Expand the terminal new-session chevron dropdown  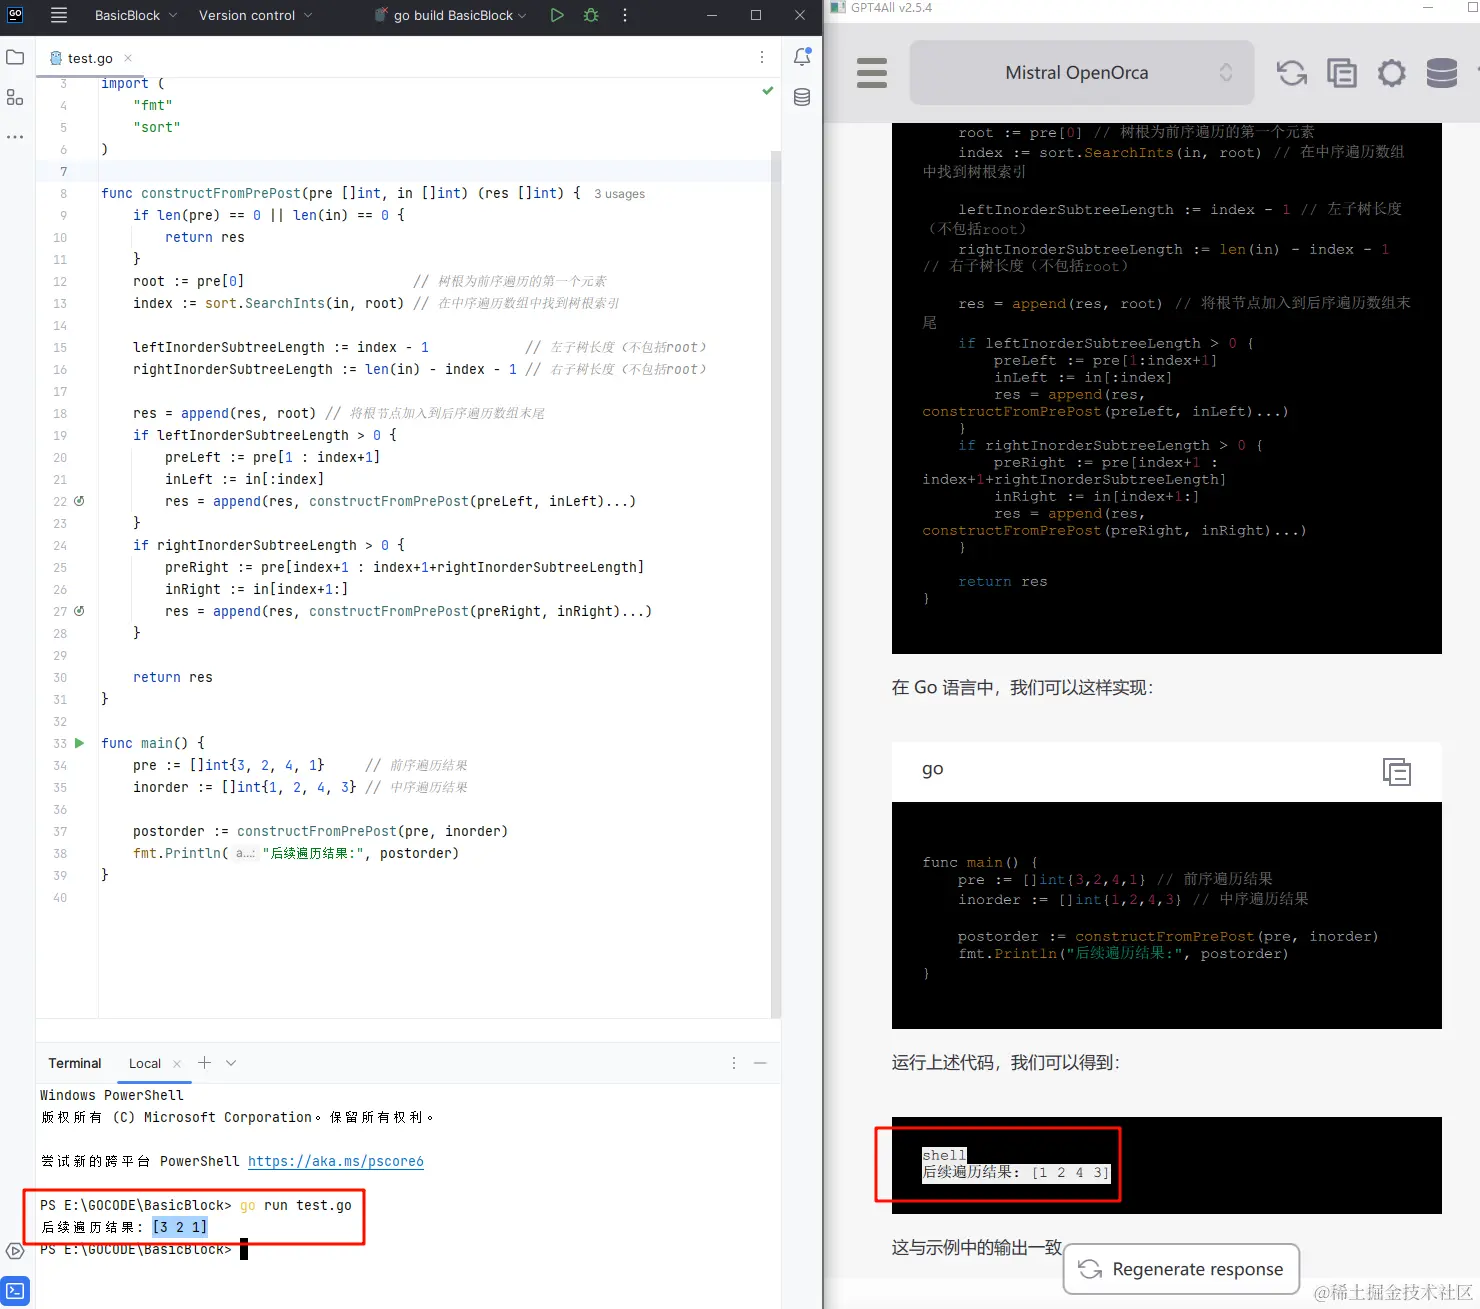point(231,1063)
